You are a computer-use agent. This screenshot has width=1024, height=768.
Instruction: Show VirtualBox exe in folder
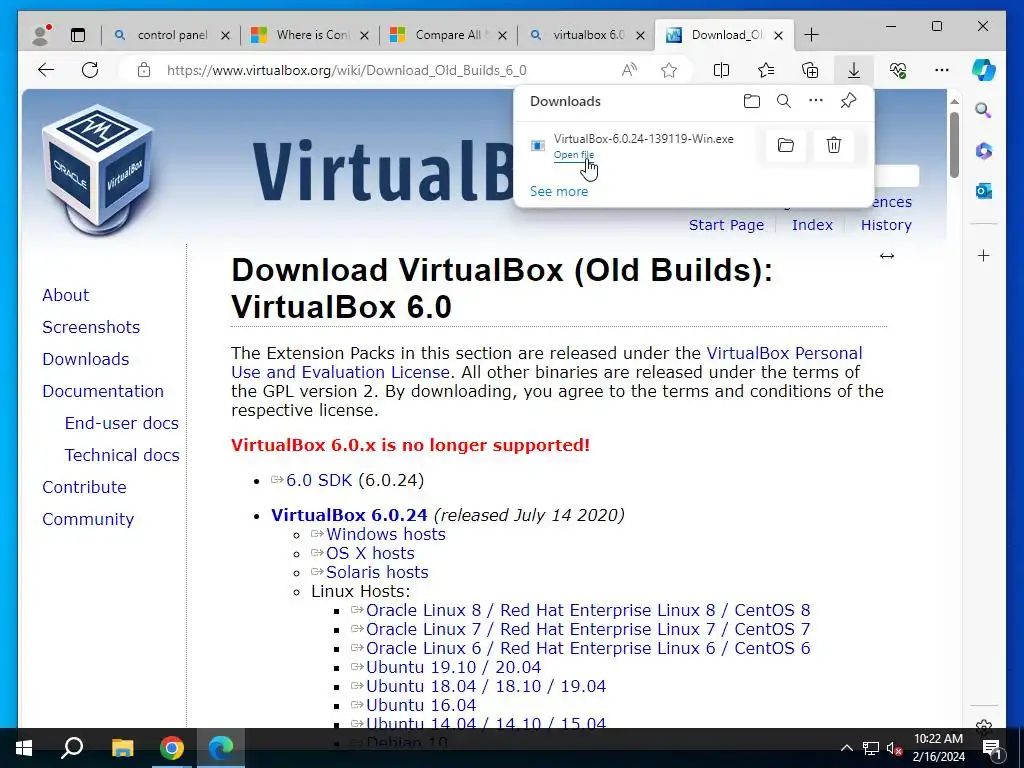point(786,145)
